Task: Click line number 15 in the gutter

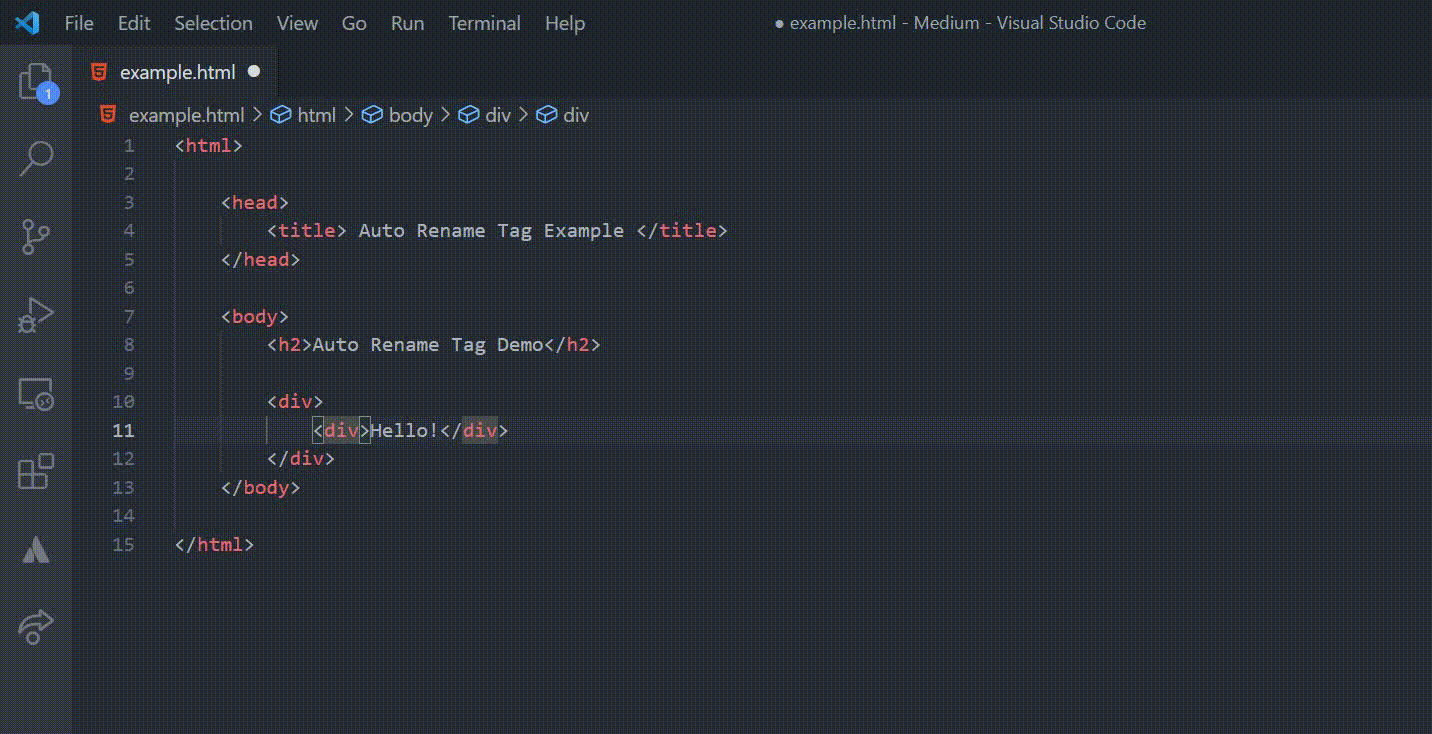Action: click(123, 545)
